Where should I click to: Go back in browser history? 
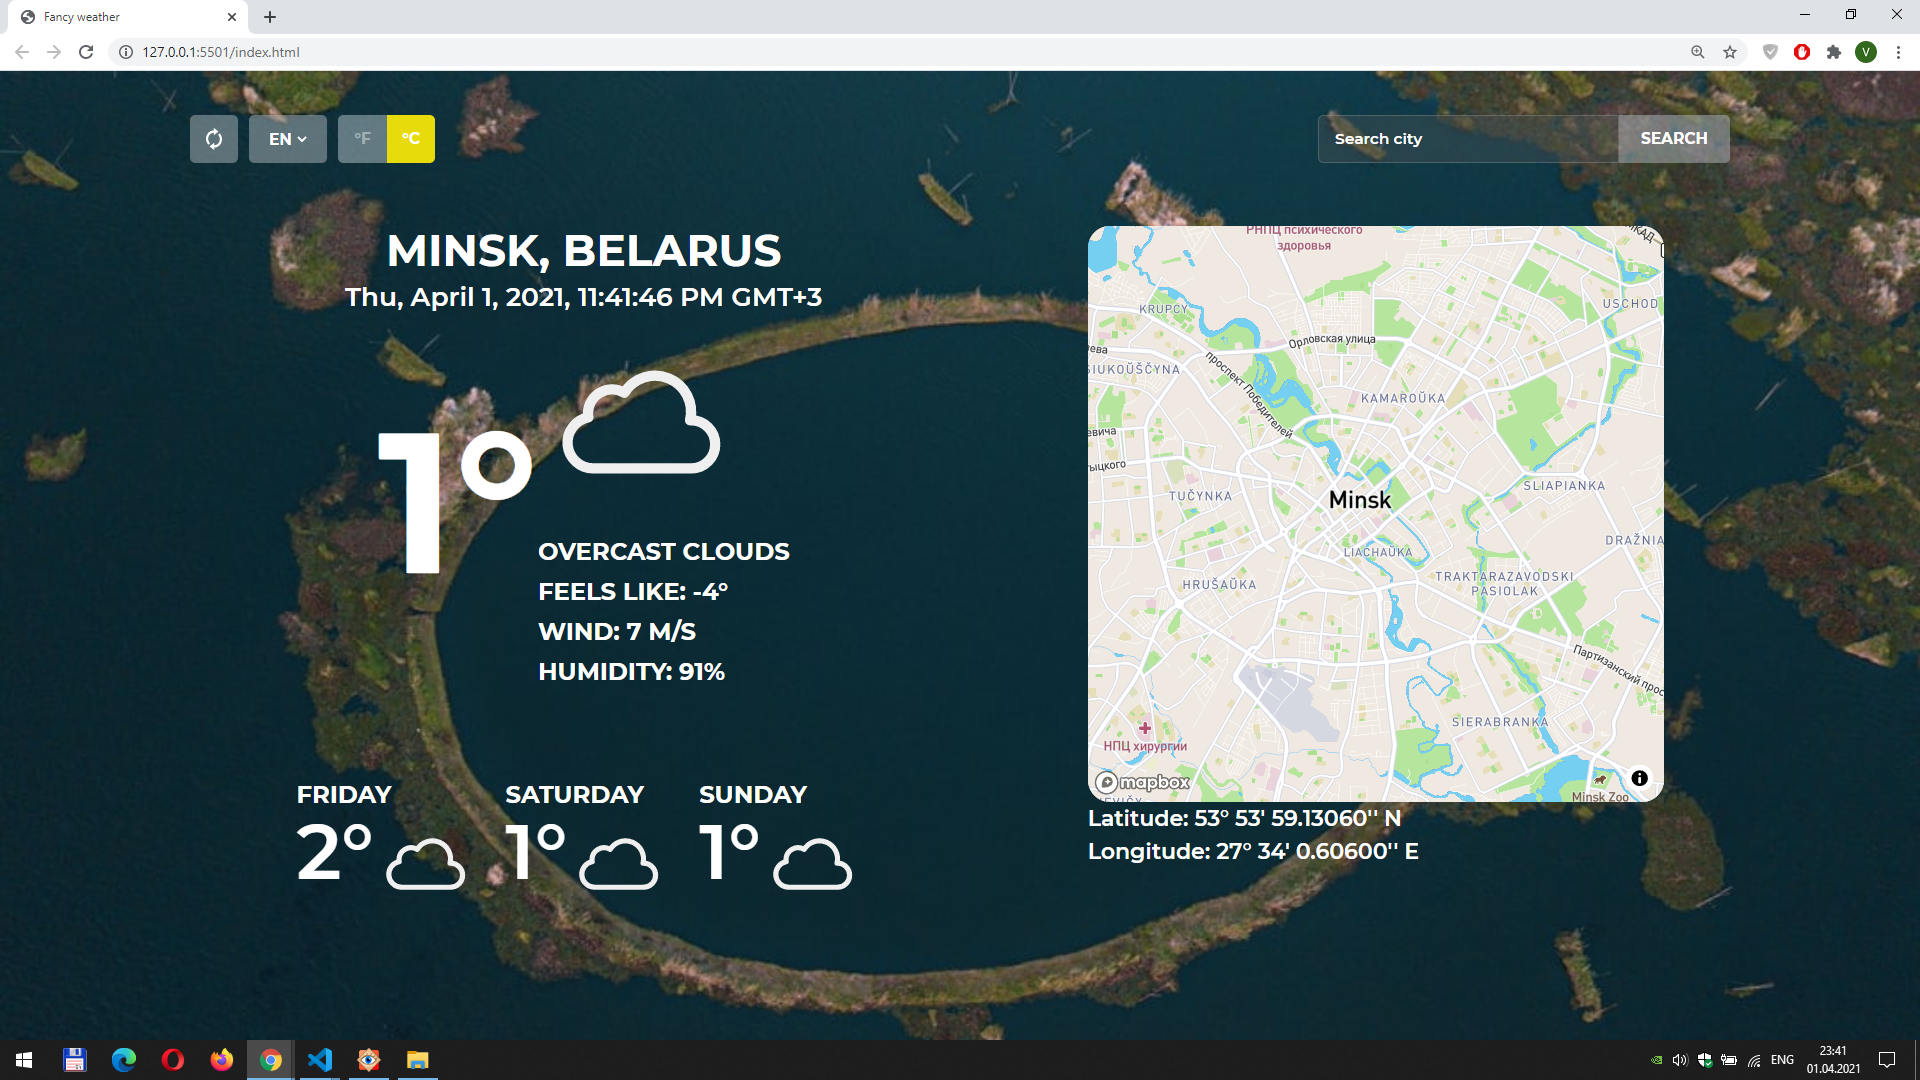(22, 52)
